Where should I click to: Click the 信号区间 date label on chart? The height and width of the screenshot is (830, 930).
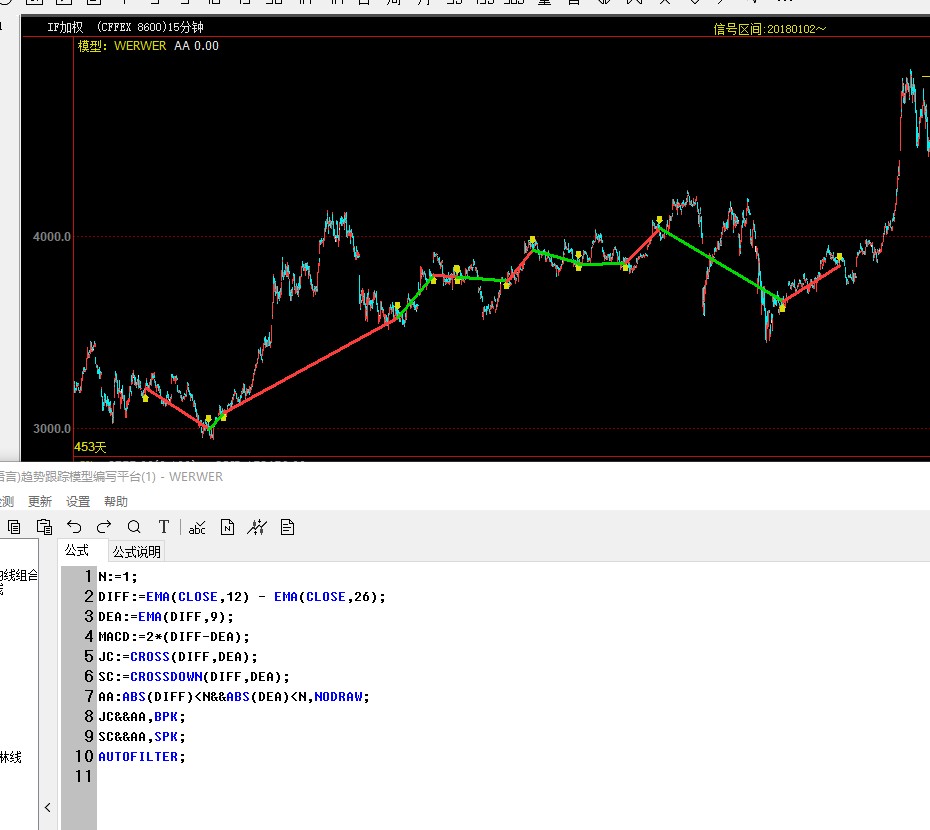pyautogui.click(x=769, y=29)
